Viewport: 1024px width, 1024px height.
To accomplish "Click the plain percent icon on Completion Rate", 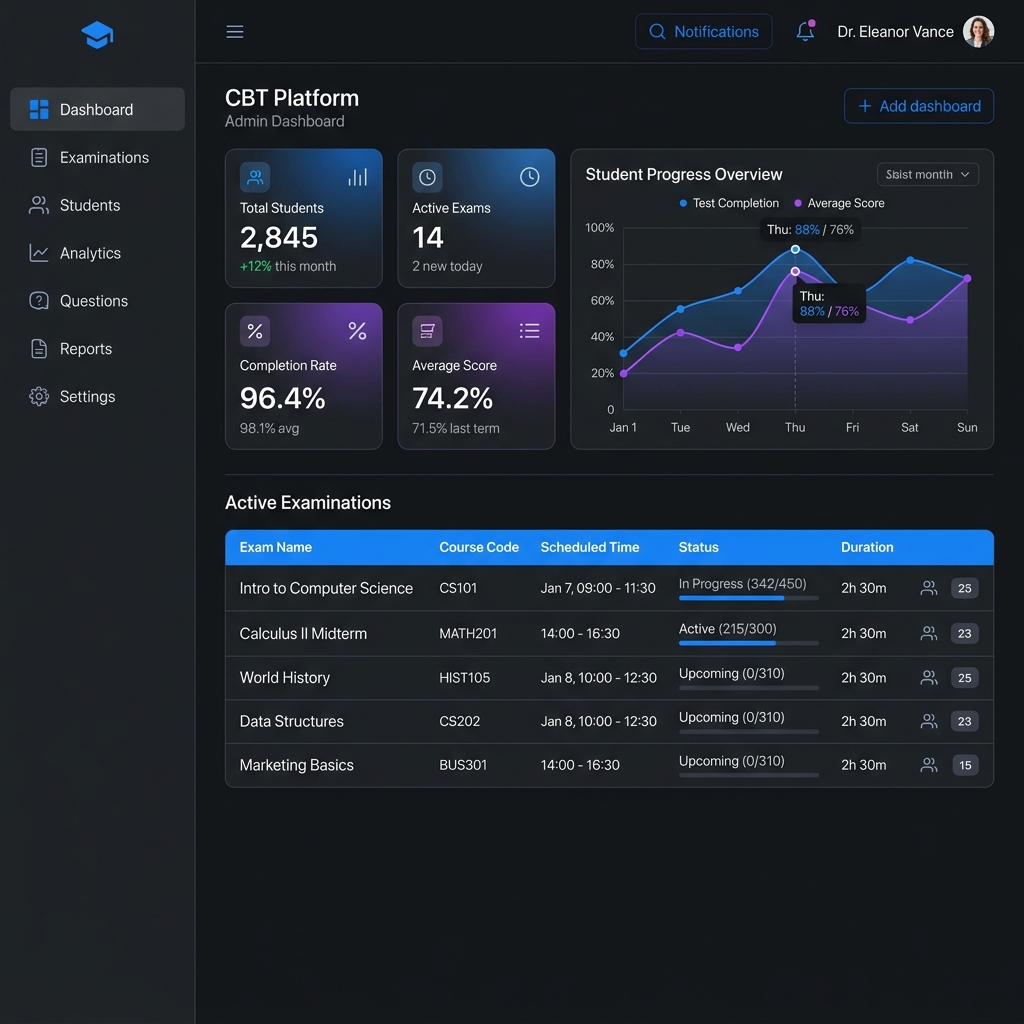I will [357, 331].
